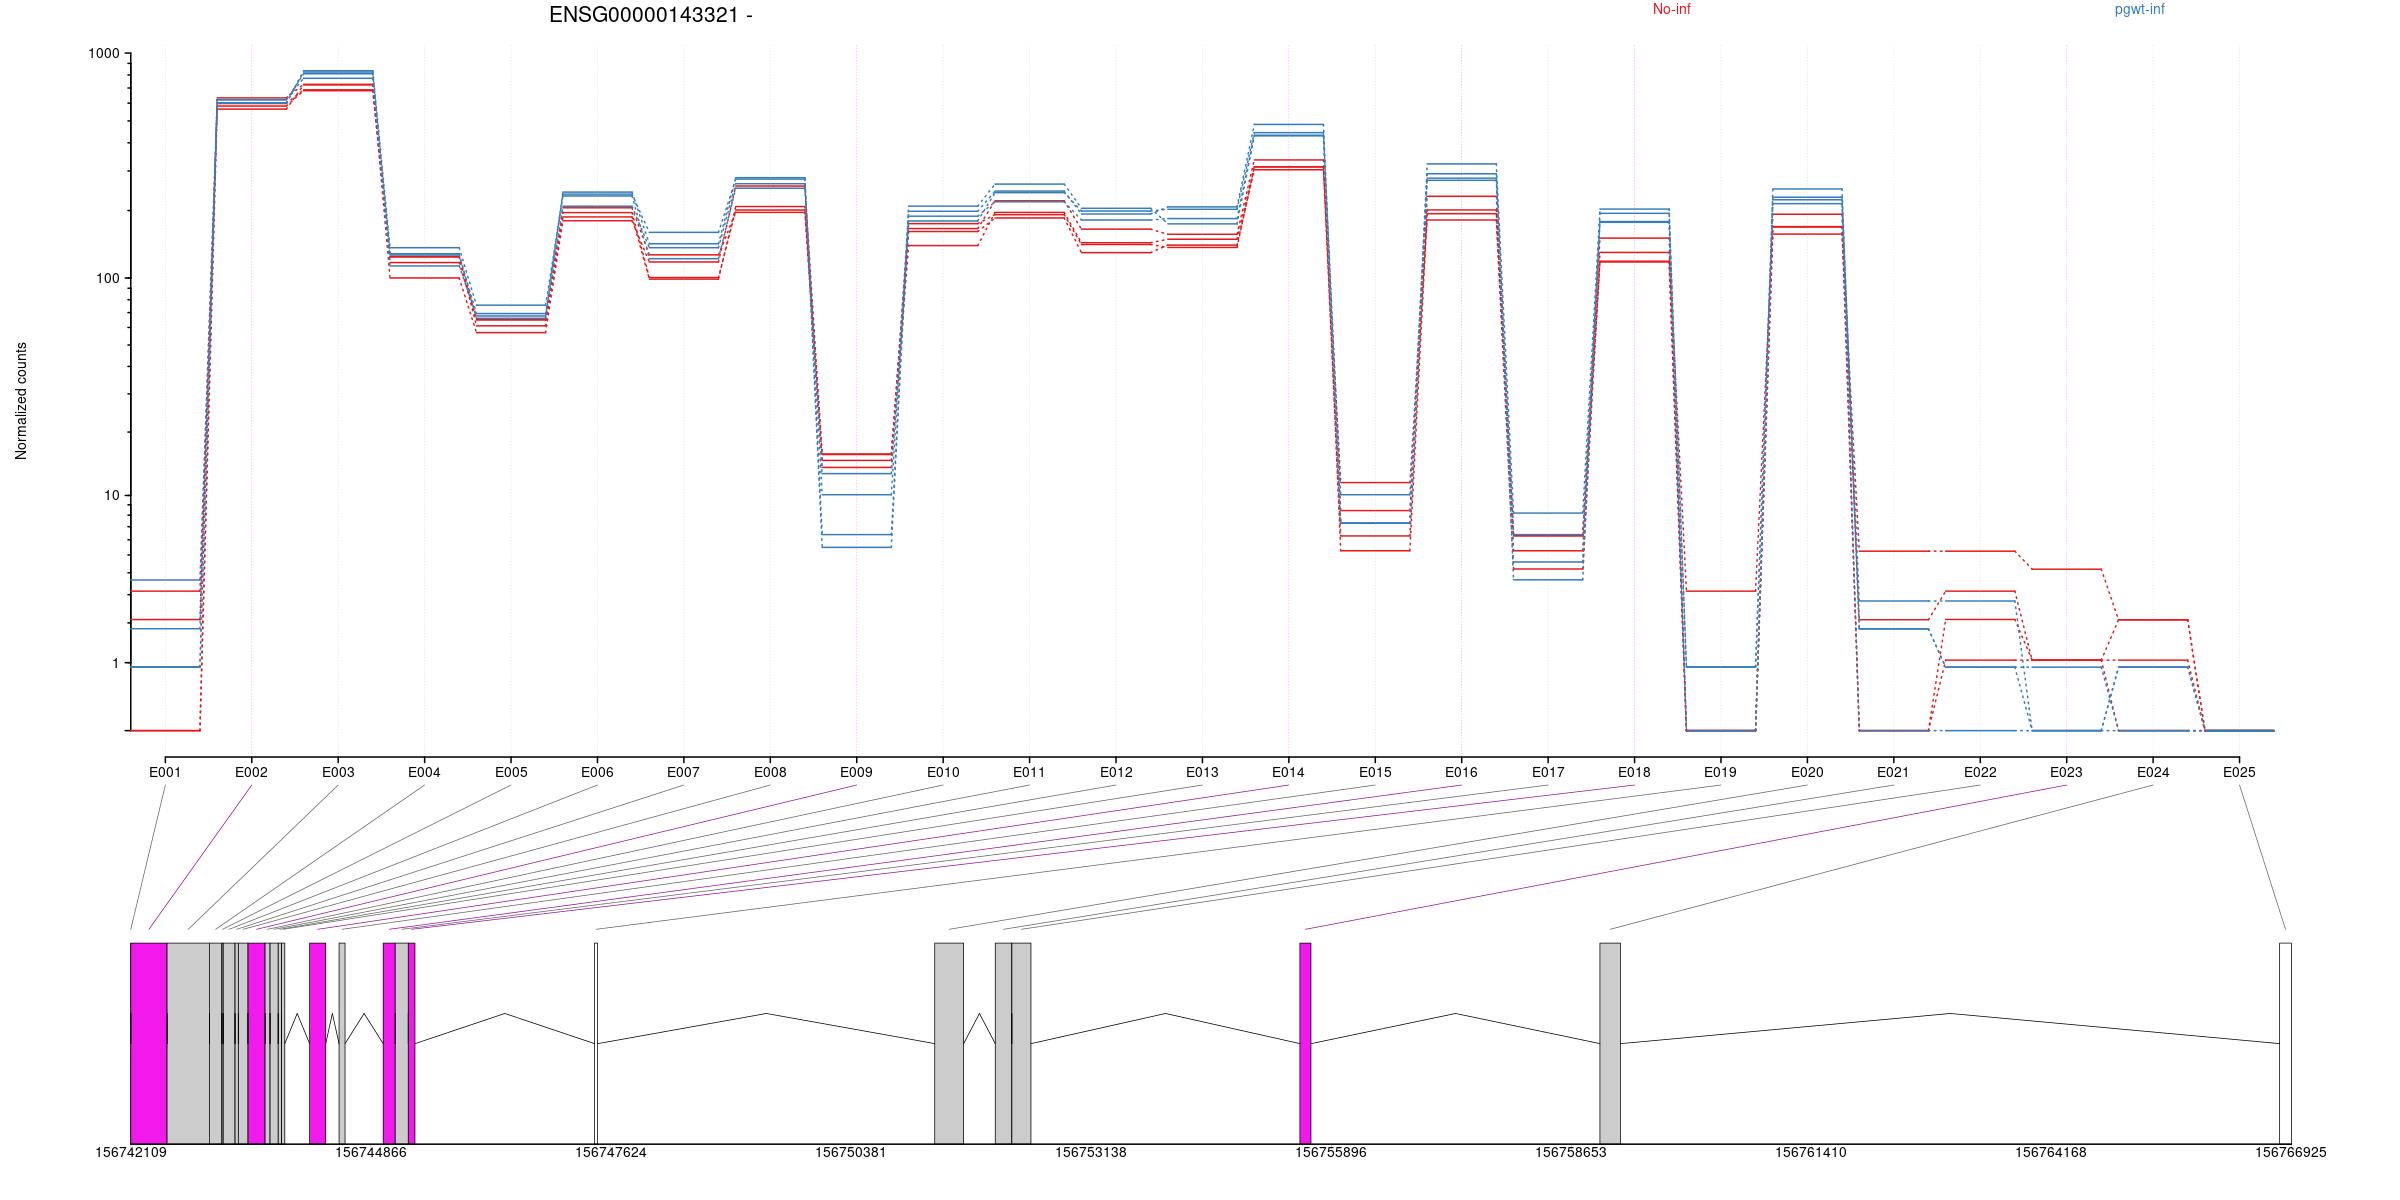Click the Normalized counts axis label

click(21, 401)
